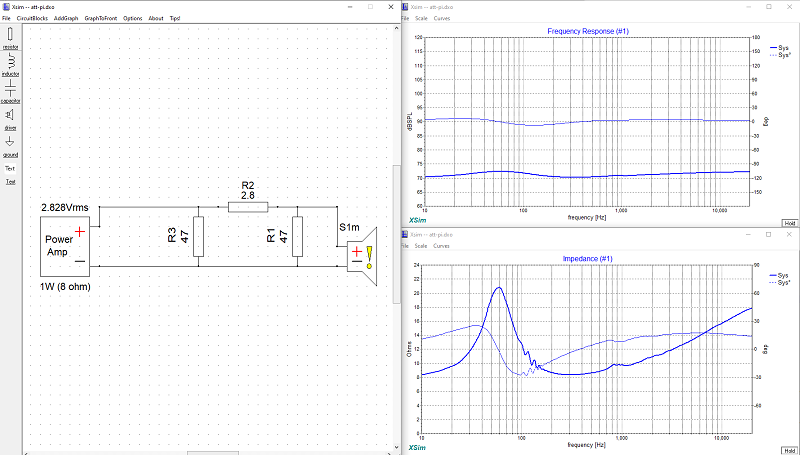This screenshot has height=455, width=800.
Task: Select the S1m speaker driver symbol
Action: click(x=362, y=256)
